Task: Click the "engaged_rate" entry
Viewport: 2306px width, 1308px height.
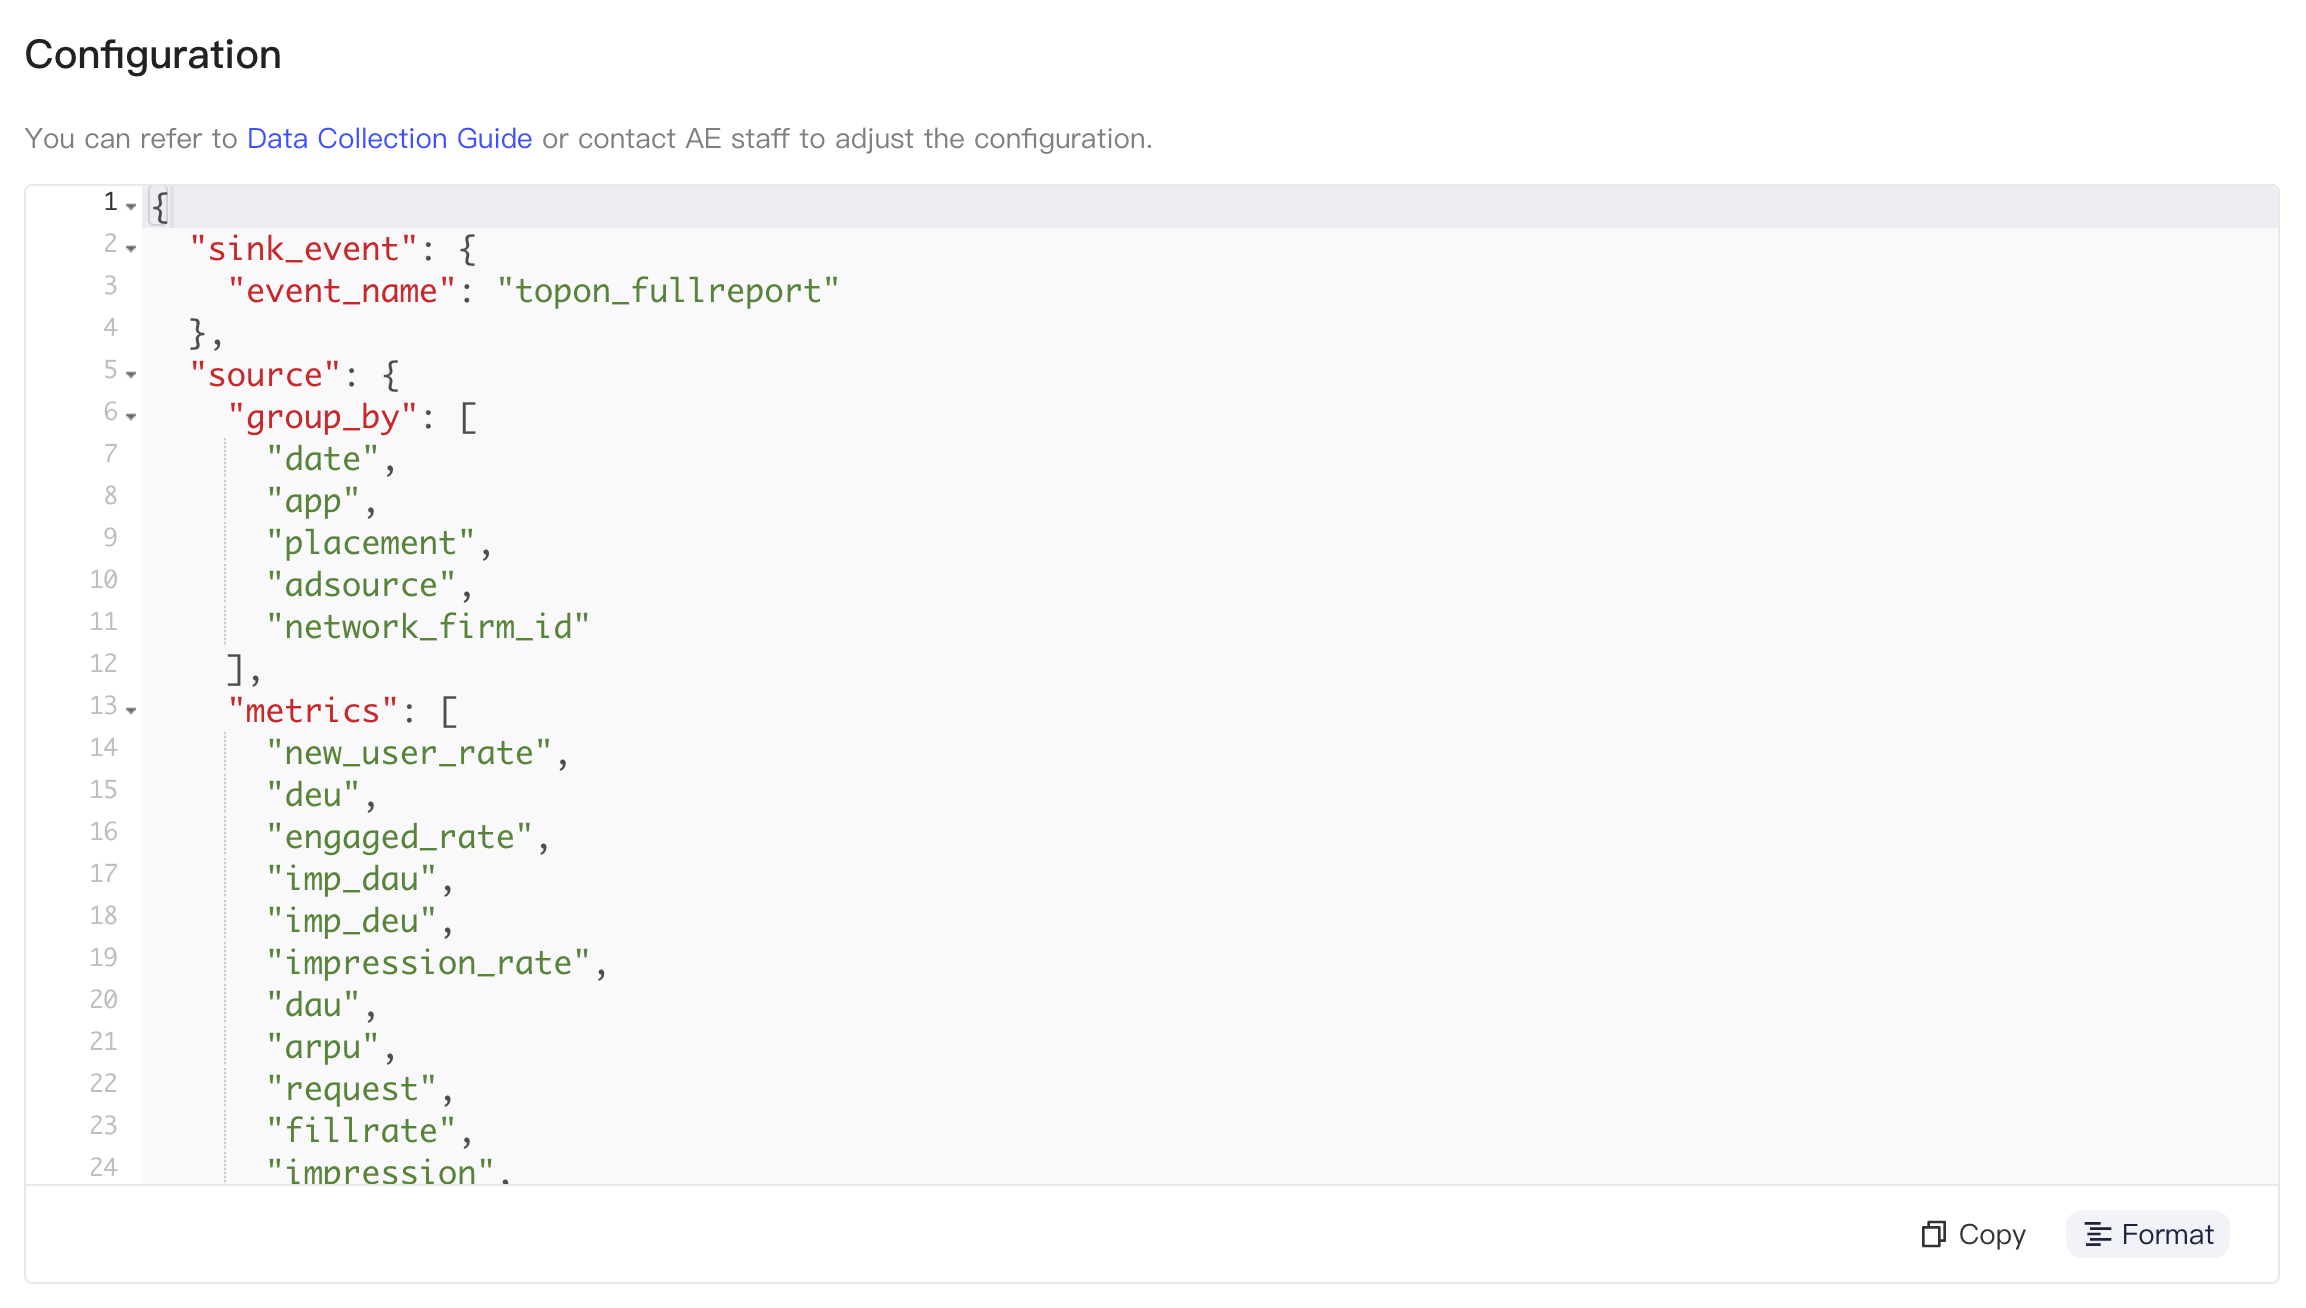Action: point(399,837)
